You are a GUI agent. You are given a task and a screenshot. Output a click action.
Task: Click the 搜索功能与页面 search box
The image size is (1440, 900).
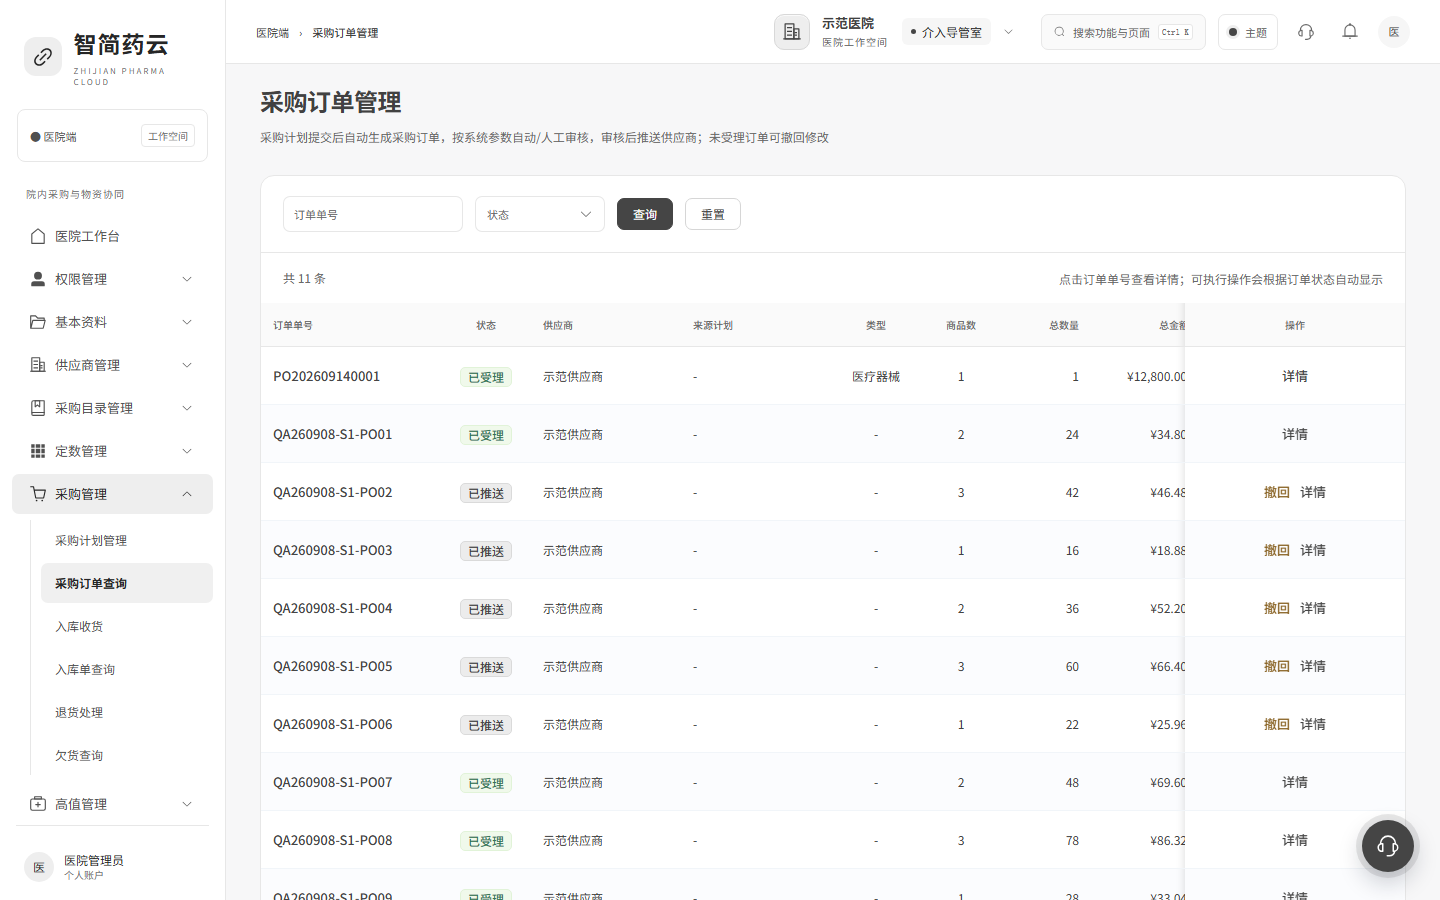1123,32
